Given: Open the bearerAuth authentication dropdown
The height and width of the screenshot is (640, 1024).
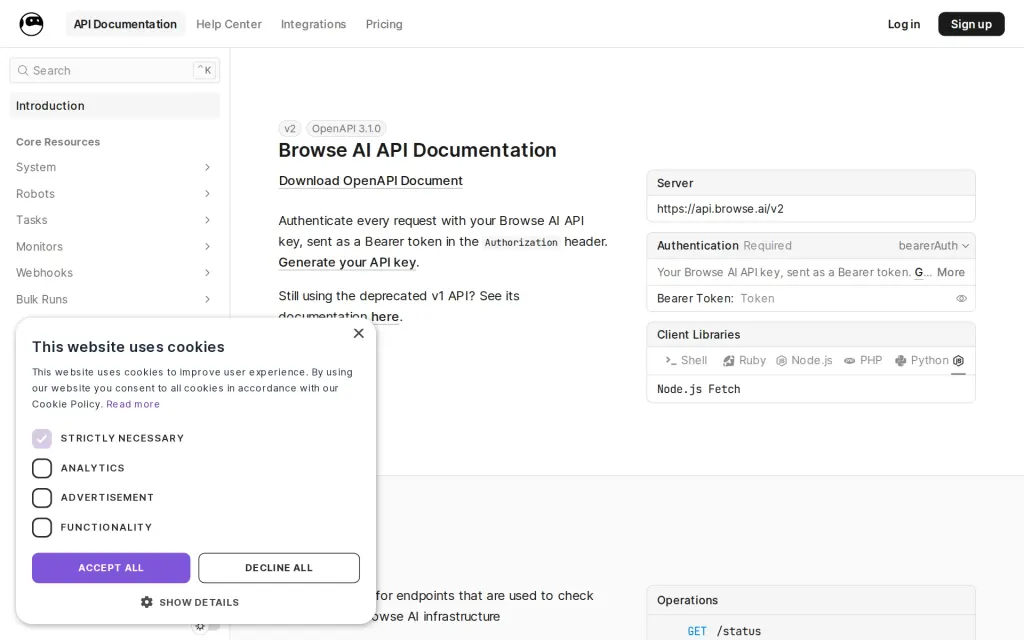Looking at the screenshot, I should pyautogui.click(x=933, y=246).
